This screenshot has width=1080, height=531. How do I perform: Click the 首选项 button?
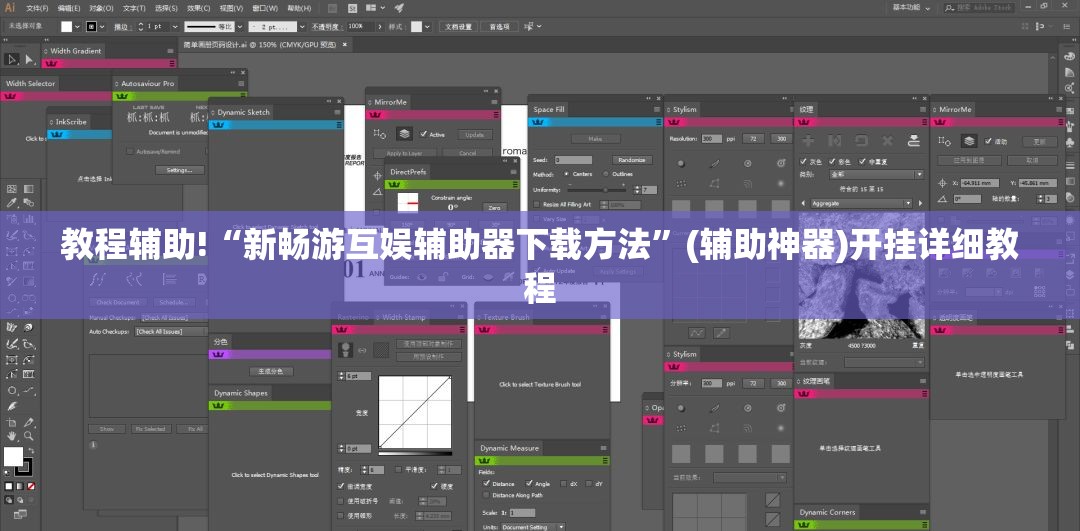click(x=499, y=26)
